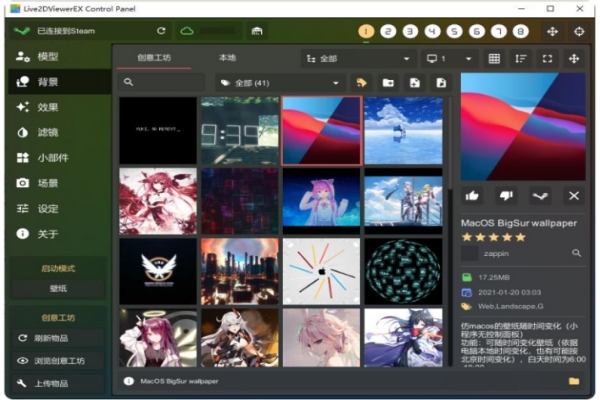This screenshot has width=600, height=400.
Task: Select slot number 5
Action: click(x=455, y=31)
